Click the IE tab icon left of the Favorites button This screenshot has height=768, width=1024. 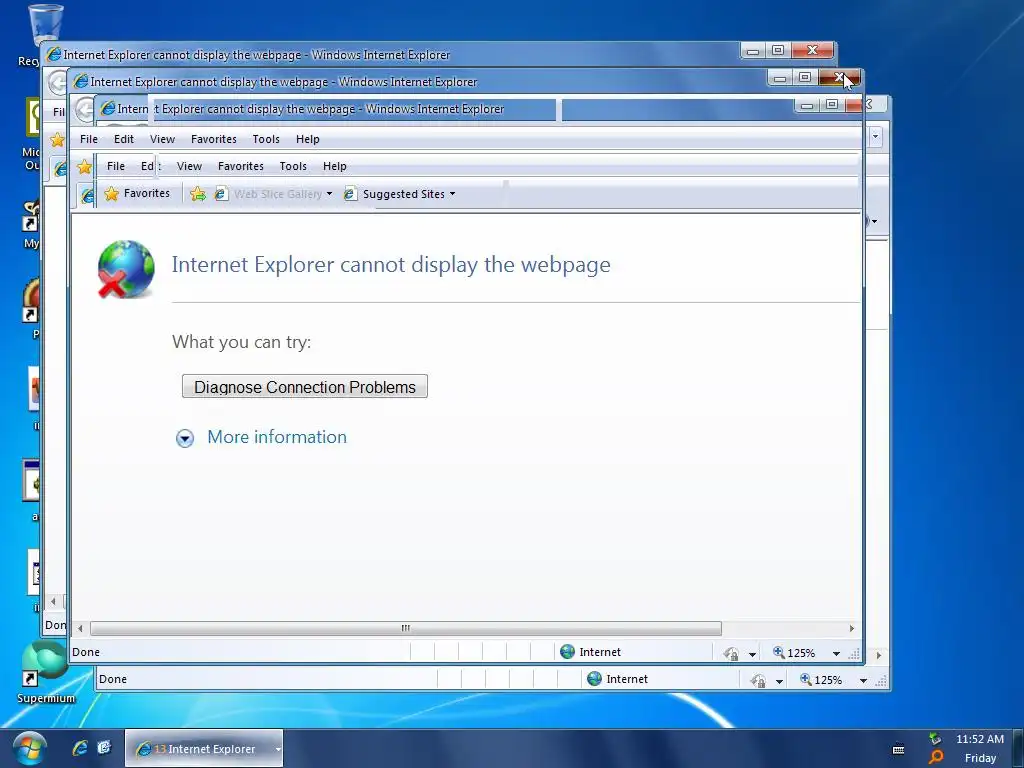tap(87, 195)
